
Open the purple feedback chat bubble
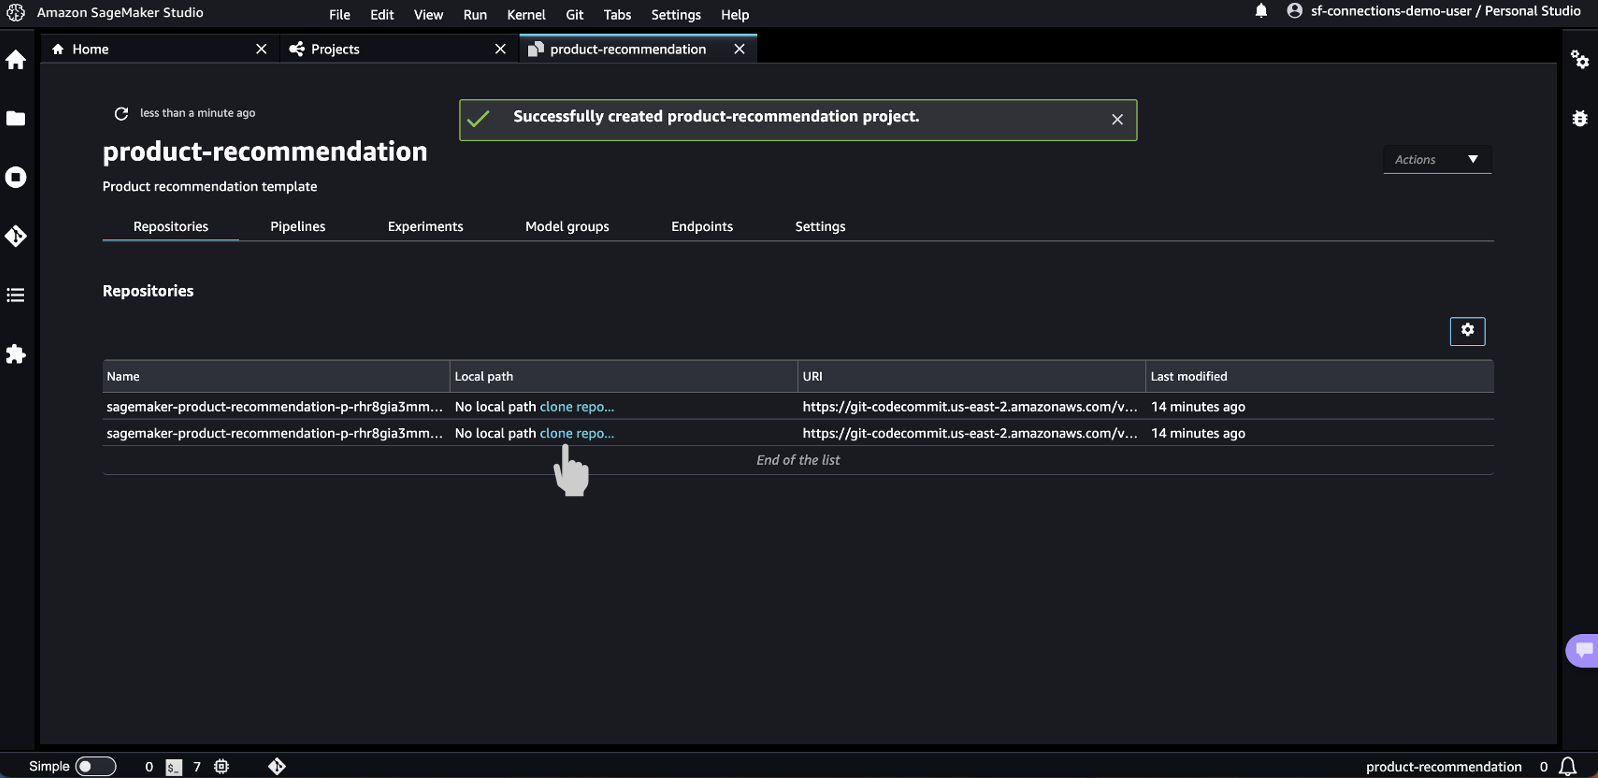1583,651
